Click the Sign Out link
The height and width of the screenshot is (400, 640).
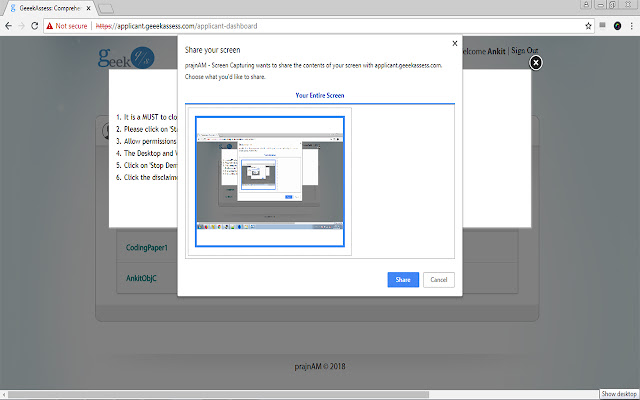point(525,51)
